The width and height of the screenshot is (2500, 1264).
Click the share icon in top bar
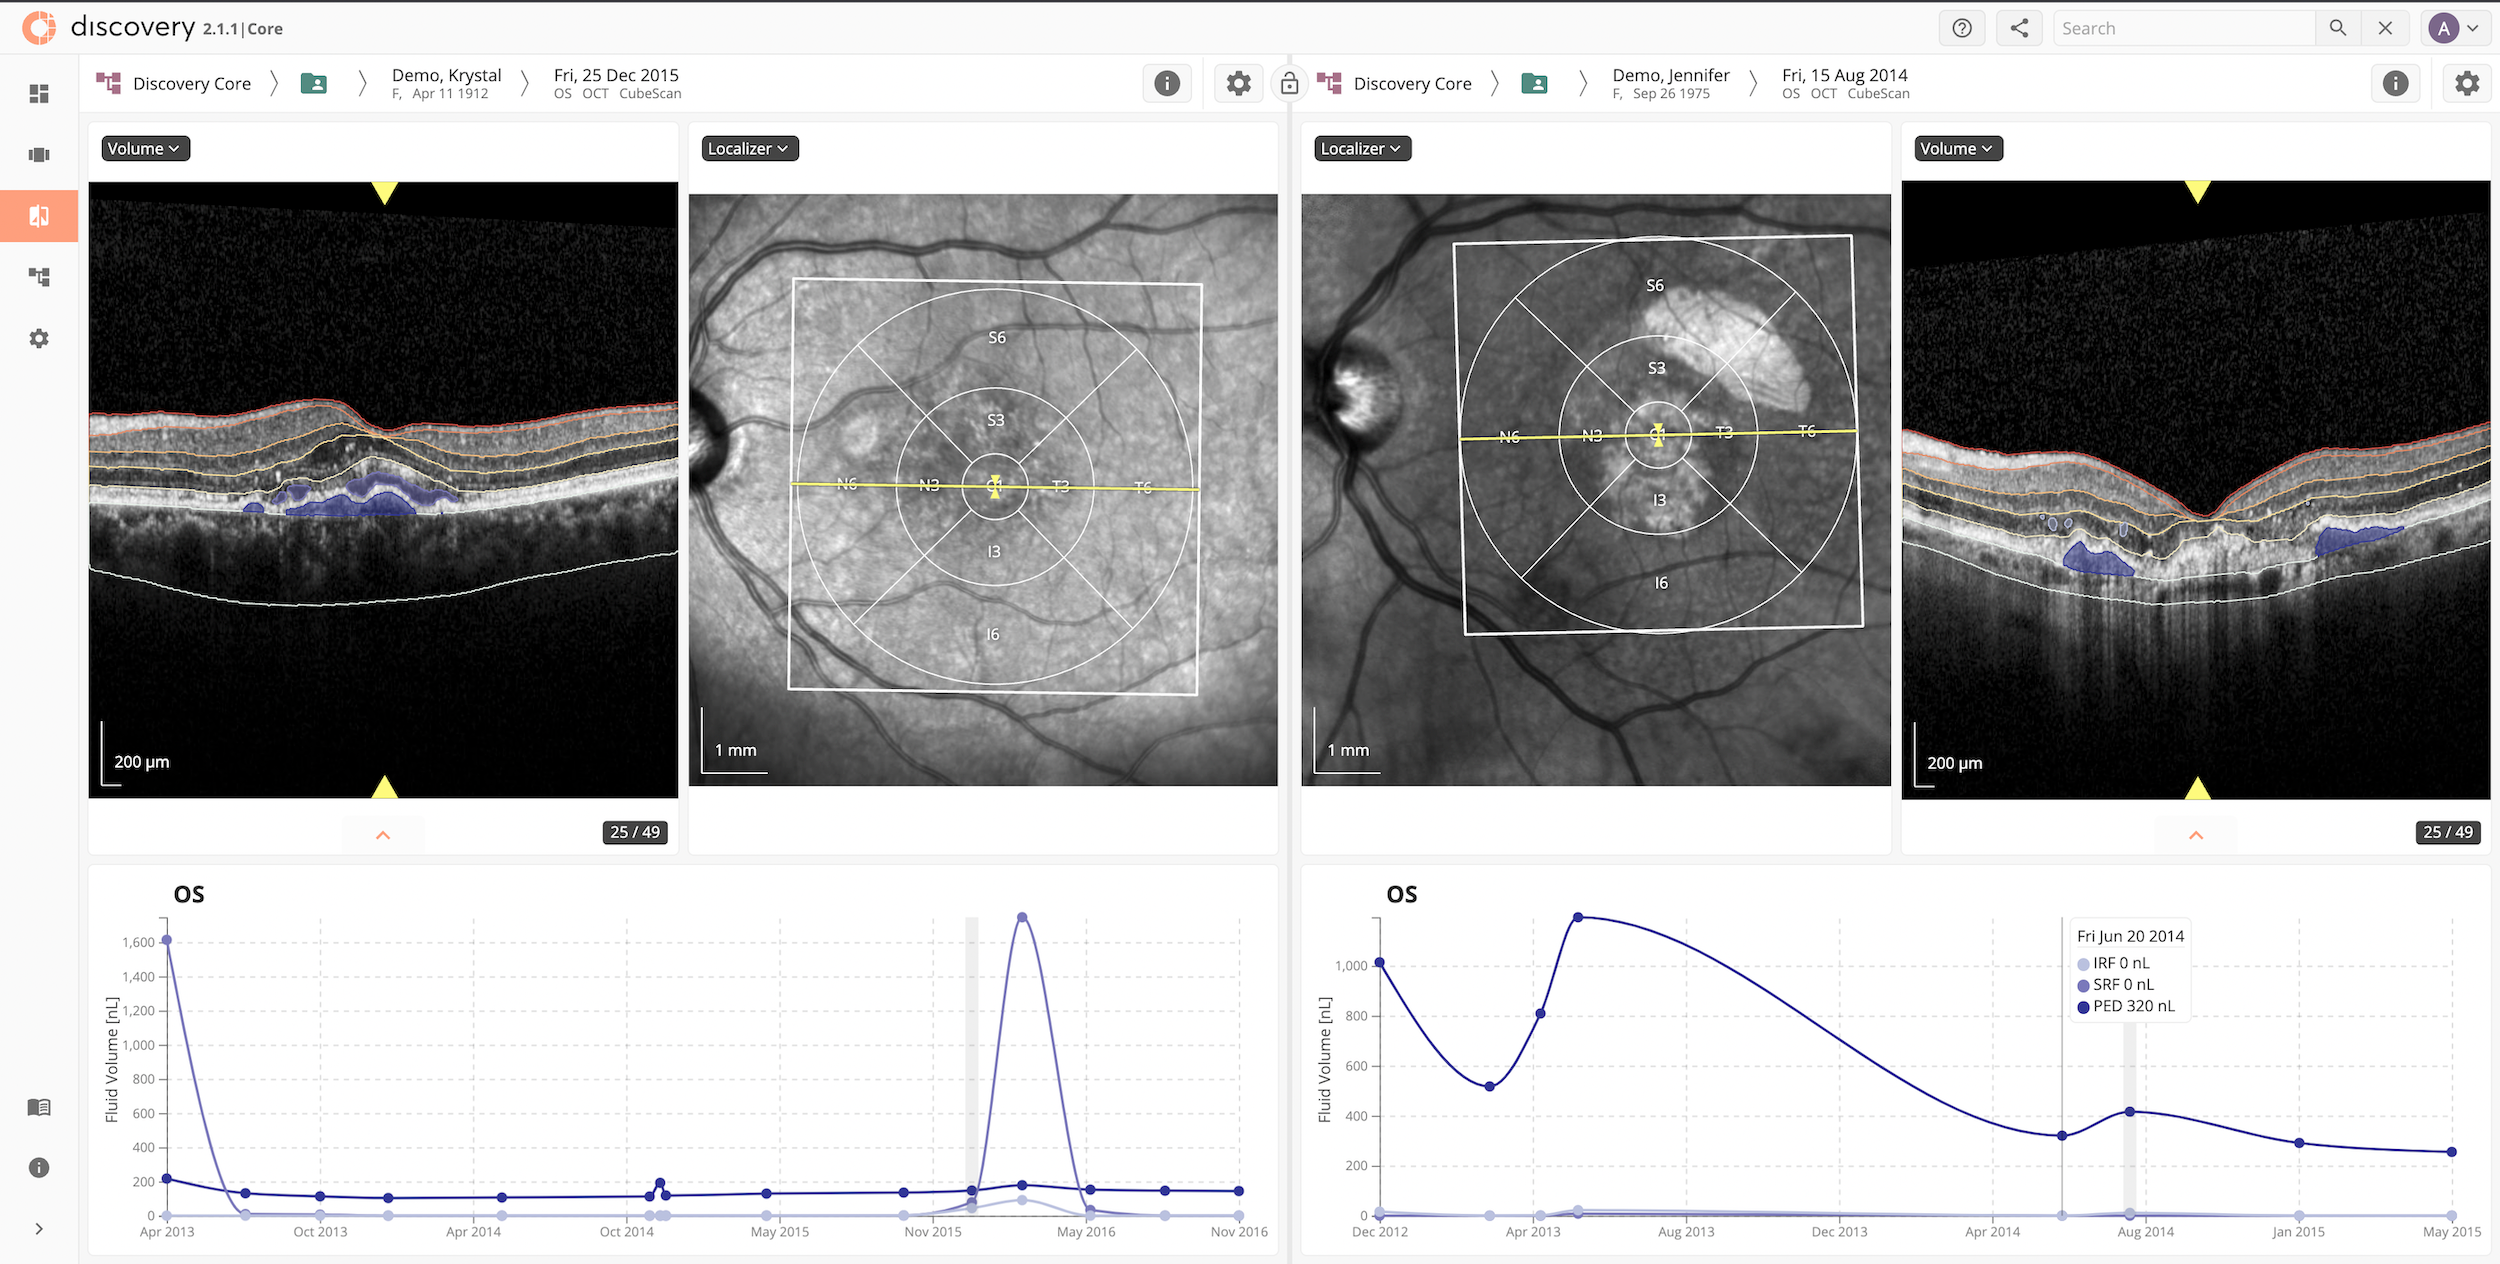point(2019,28)
